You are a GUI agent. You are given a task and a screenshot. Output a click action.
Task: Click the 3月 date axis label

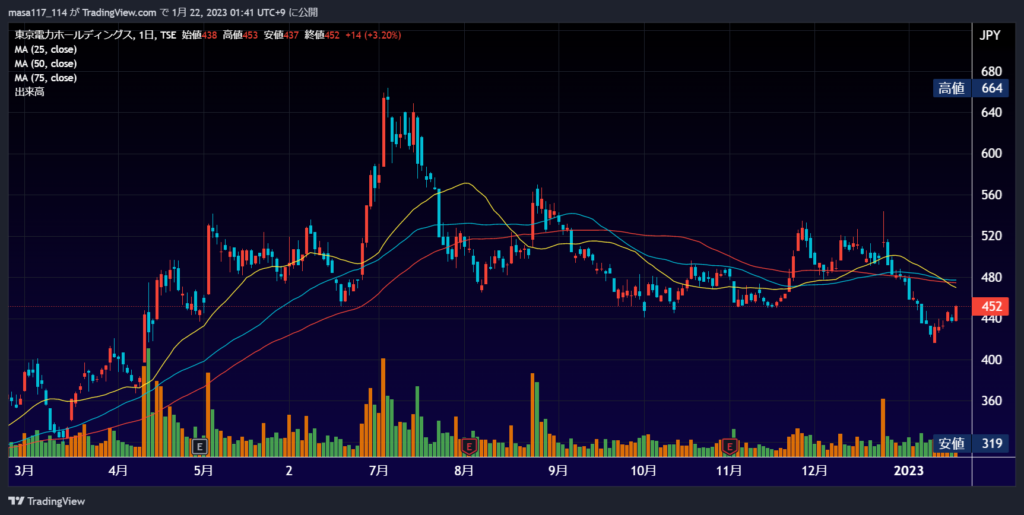[x=24, y=471]
